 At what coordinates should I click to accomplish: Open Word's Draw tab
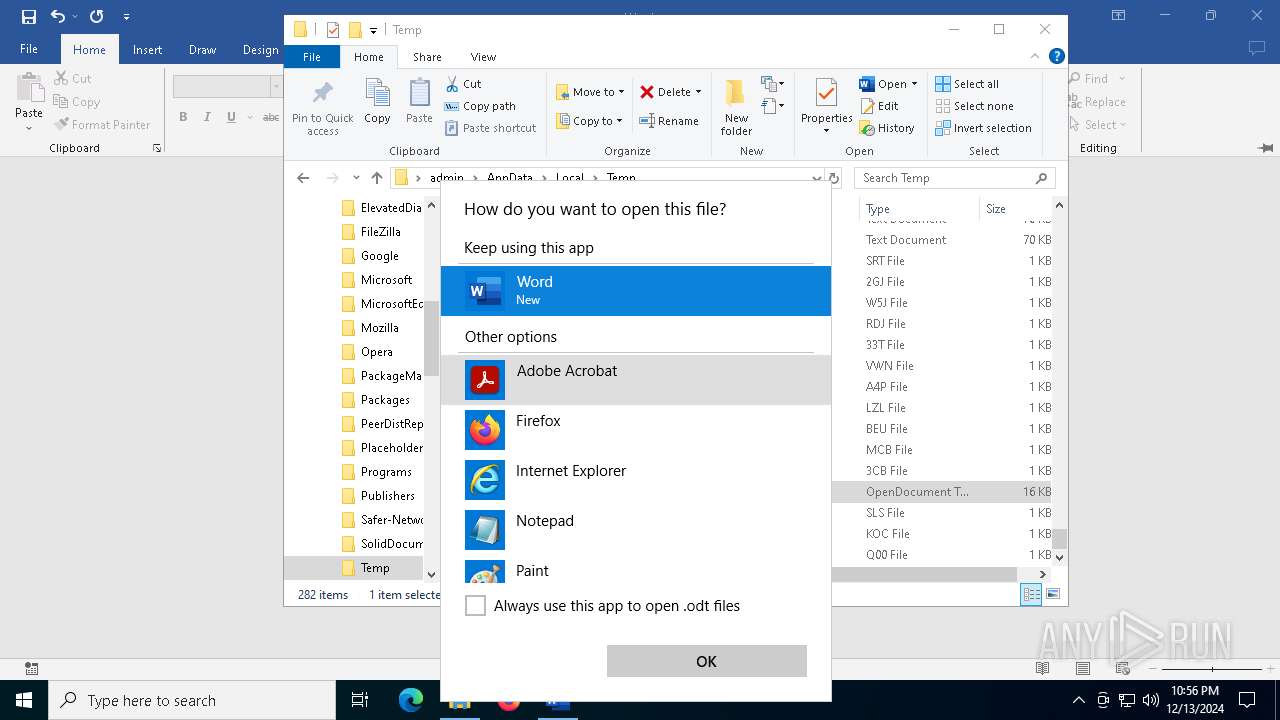click(x=202, y=50)
